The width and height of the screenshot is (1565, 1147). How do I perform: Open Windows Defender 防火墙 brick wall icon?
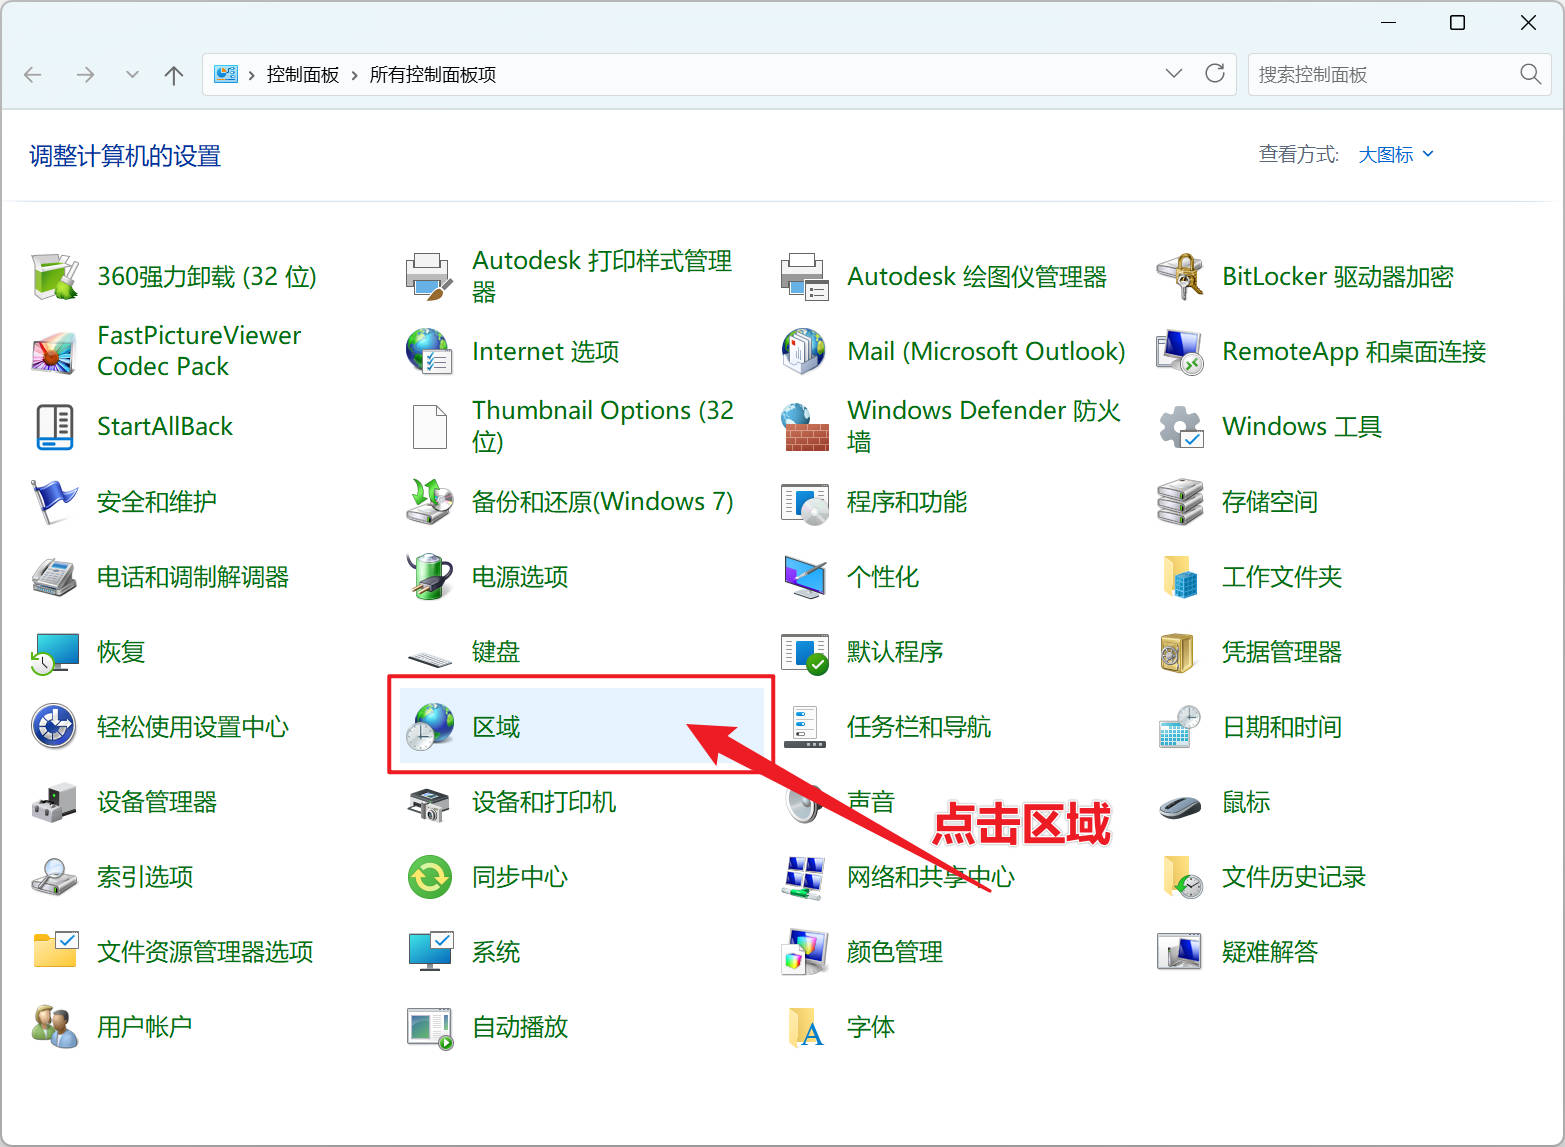coord(805,427)
